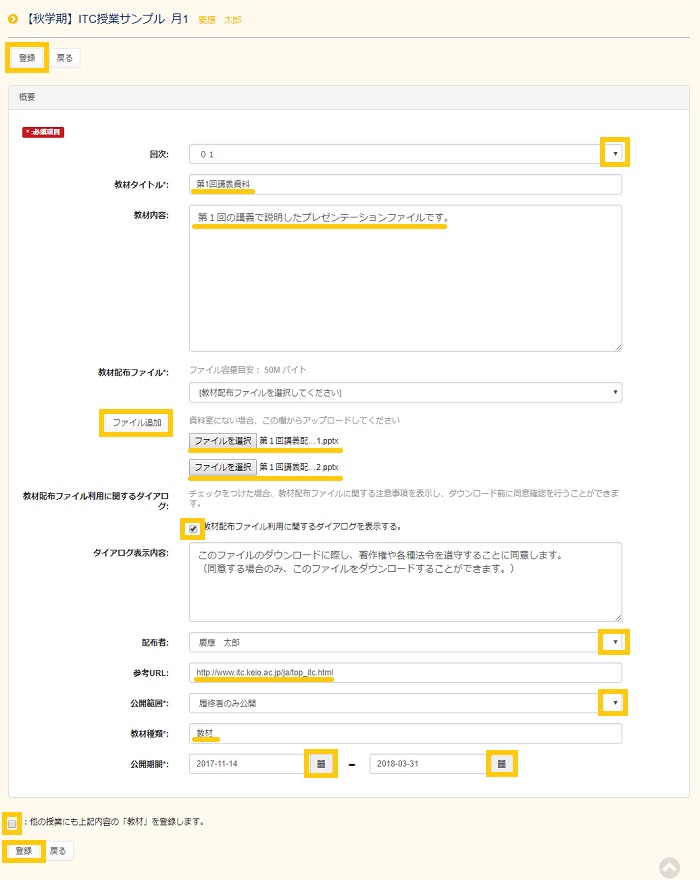Click the top 登録 button
Screen dimensions: 700x880
click(27, 58)
